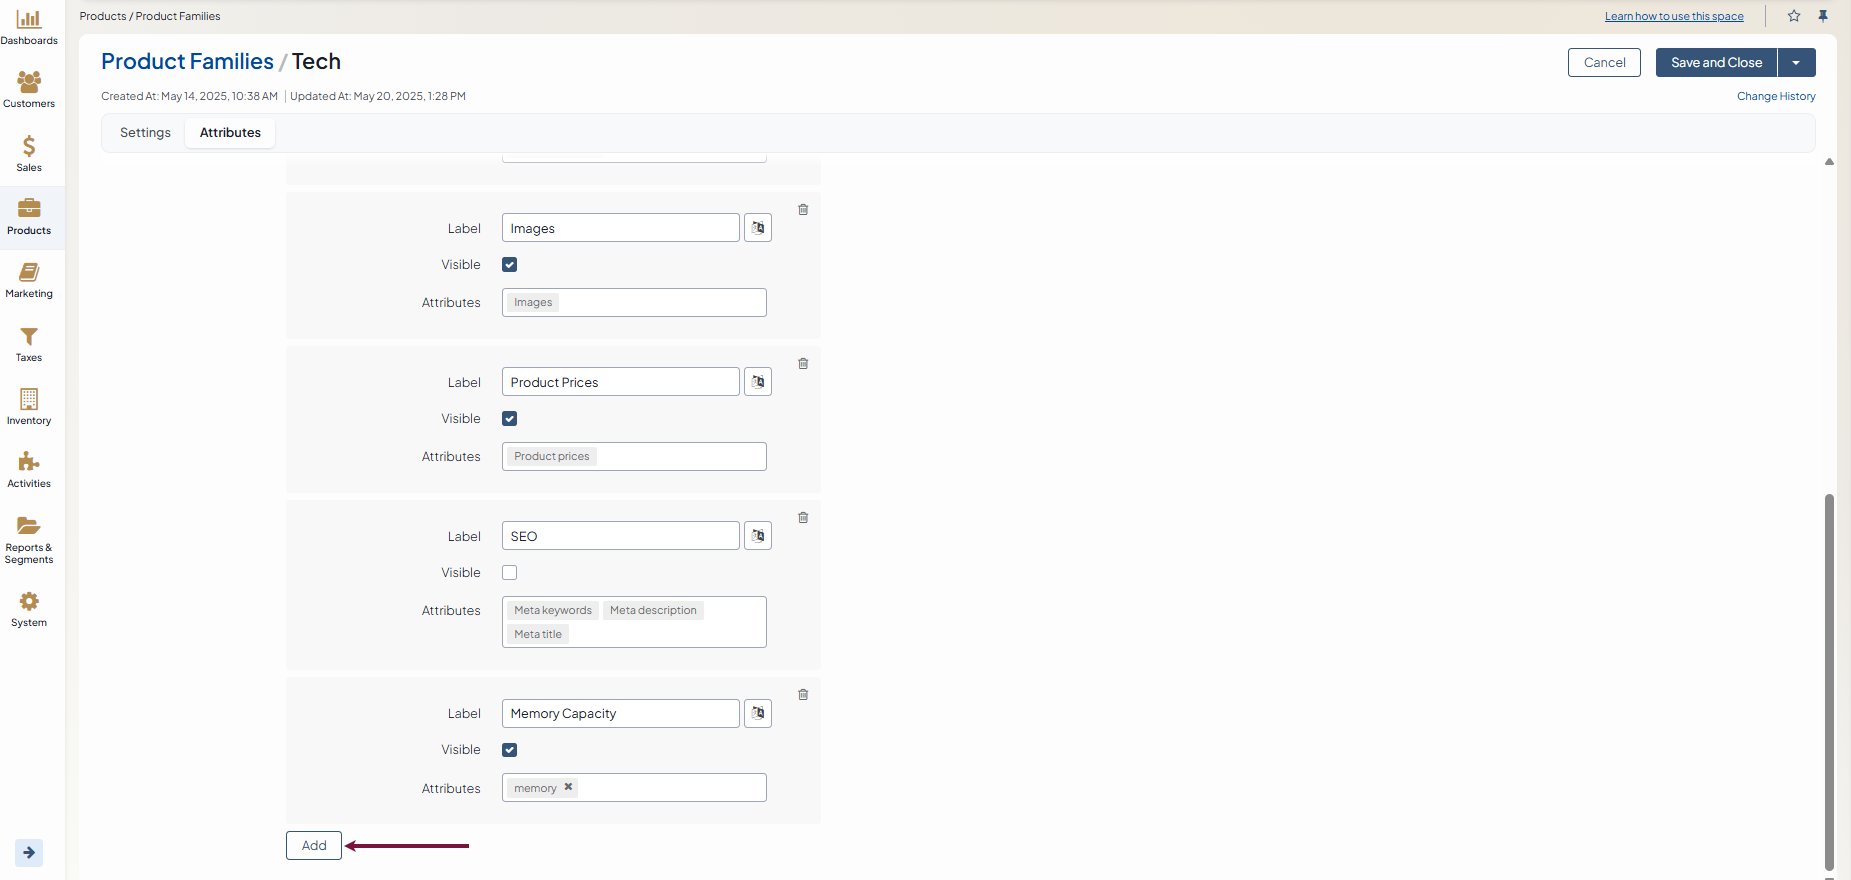Open translations for Product Prices label
This screenshot has height=880, width=1851.
(x=758, y=382)
